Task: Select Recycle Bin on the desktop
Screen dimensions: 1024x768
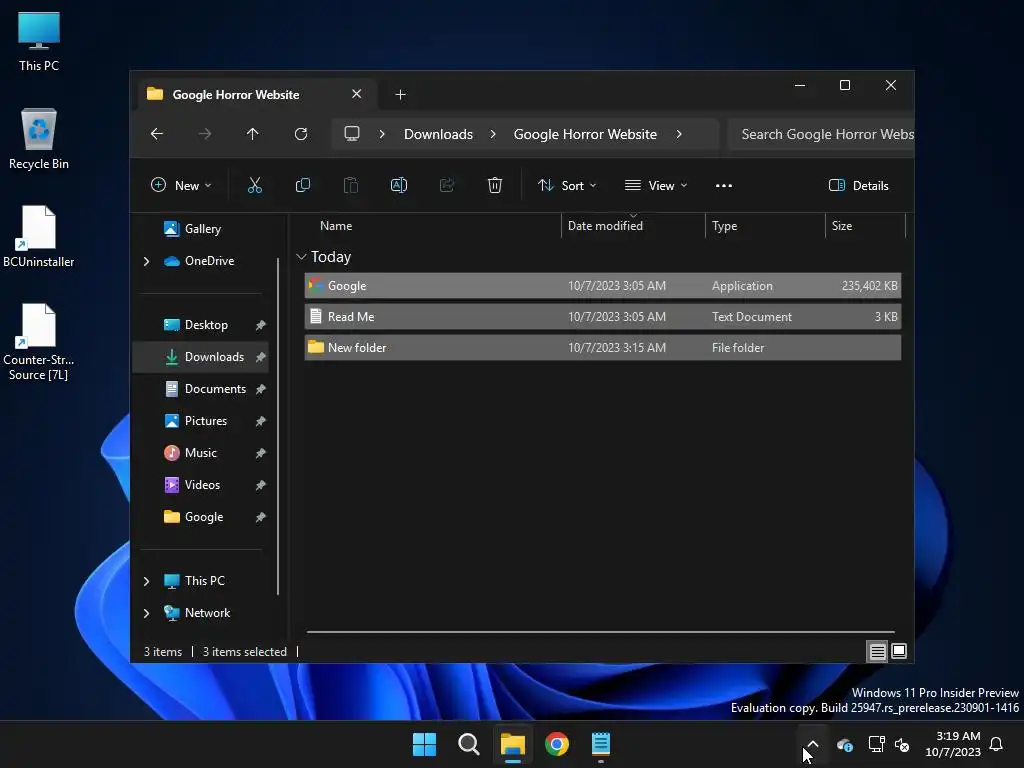Action: (39, 140)
